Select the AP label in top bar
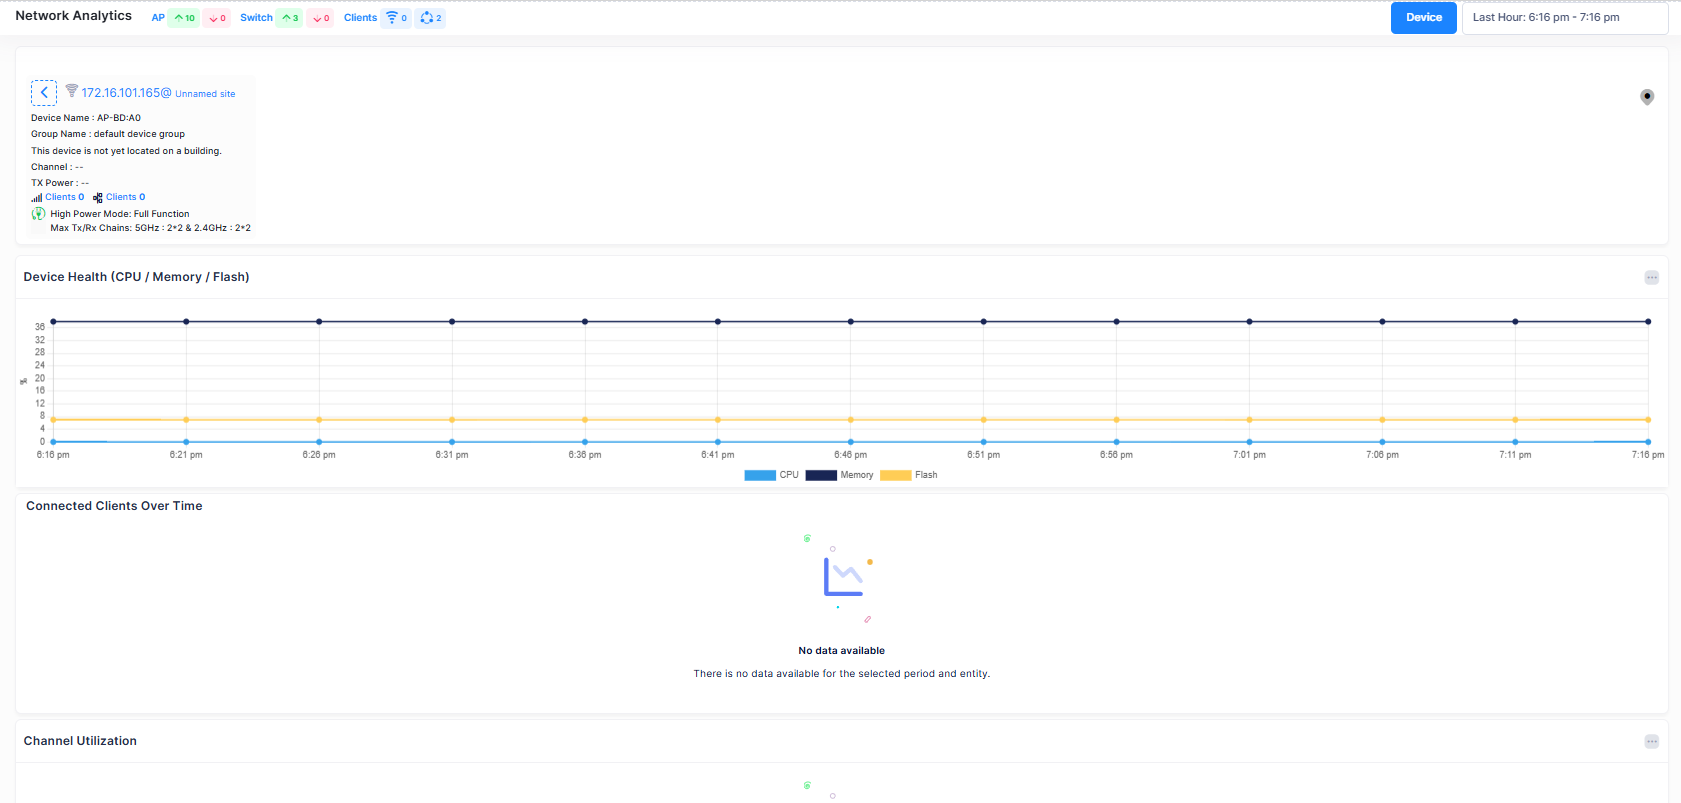The image size is (1681, 803). point(158,18)
